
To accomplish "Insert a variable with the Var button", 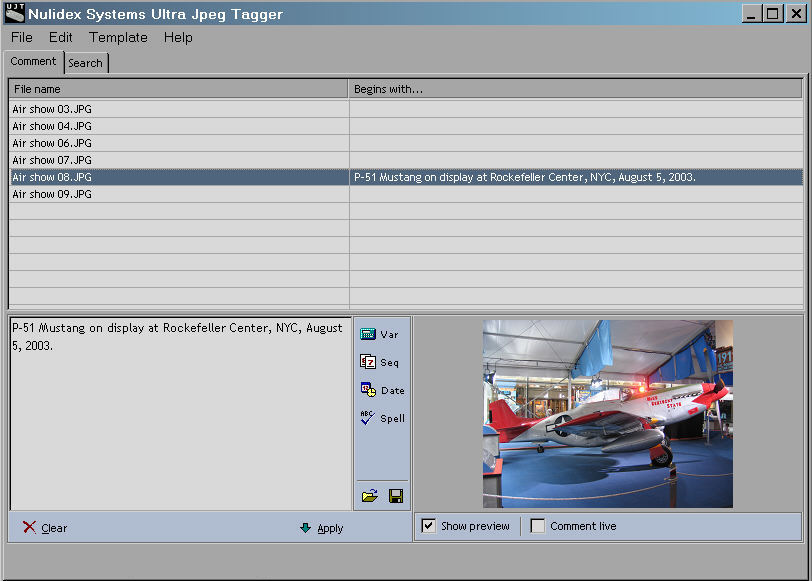I will click(380, 335).
